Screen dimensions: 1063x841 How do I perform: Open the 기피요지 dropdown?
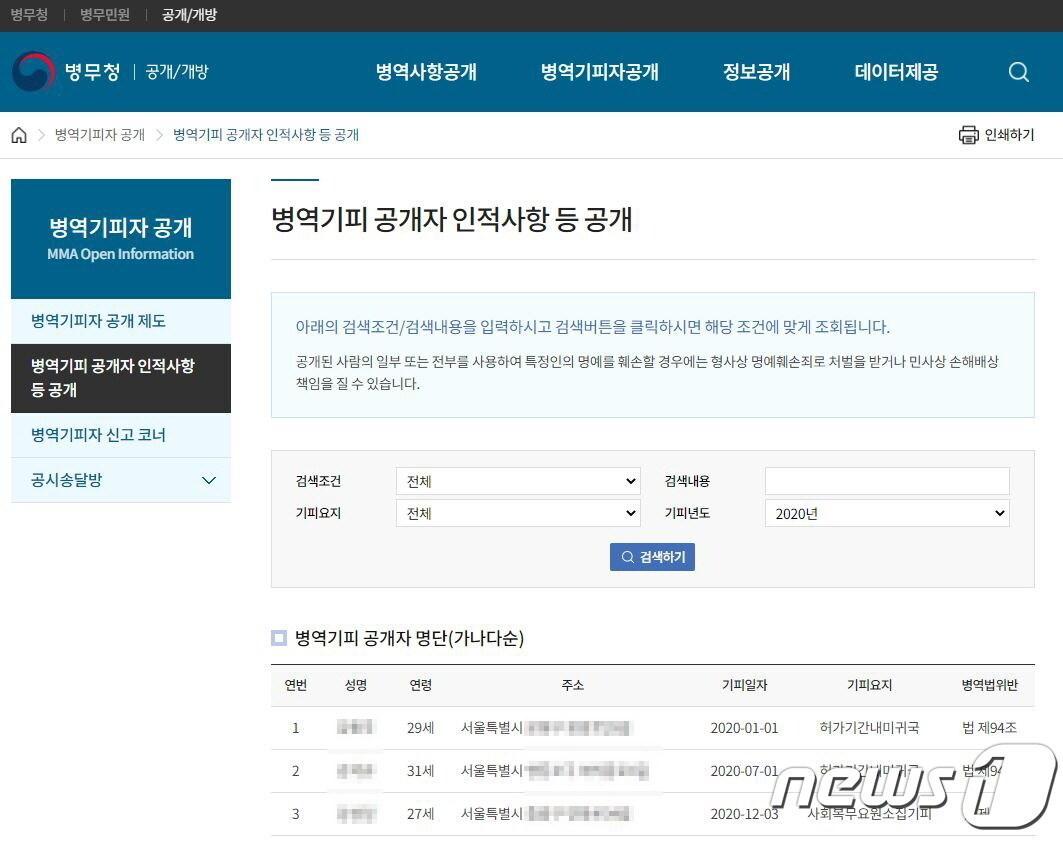coord(517,513)
